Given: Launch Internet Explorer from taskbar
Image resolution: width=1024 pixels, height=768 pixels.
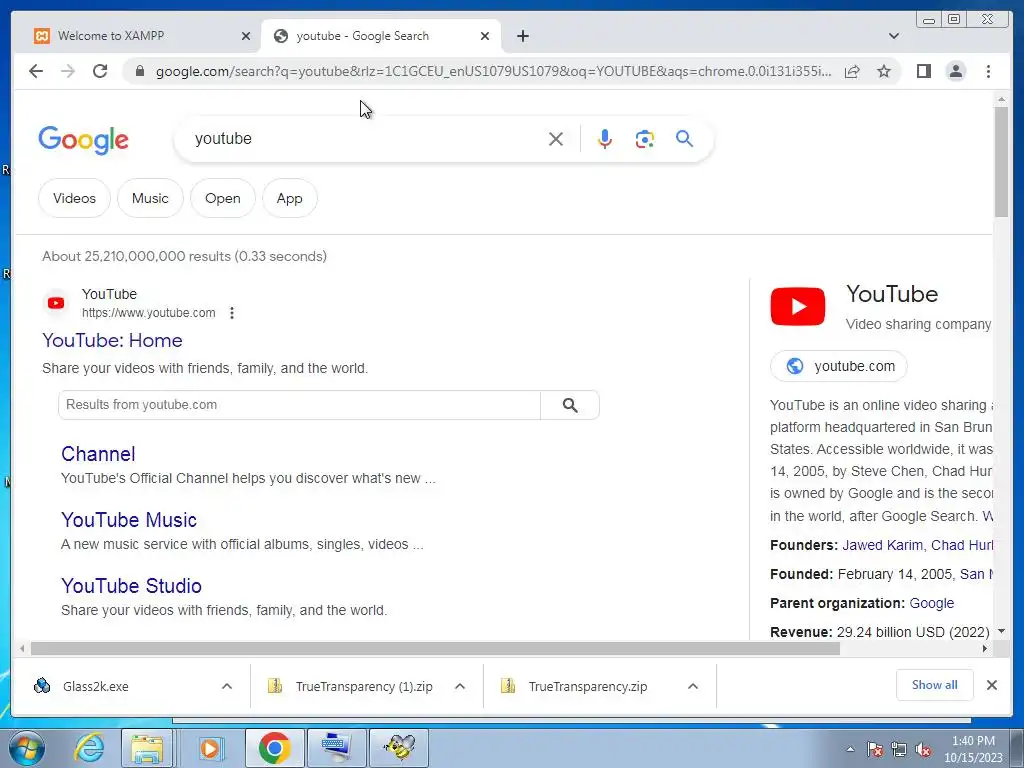Looking at the screenshot, I should 89,748.
